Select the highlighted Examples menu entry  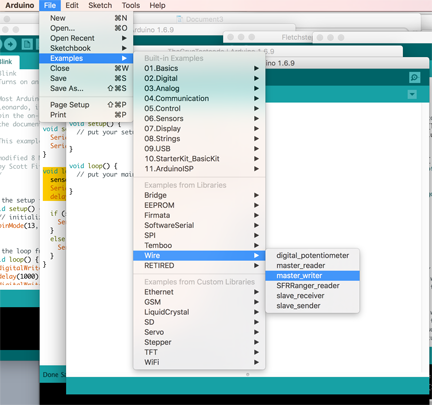(86, 58)
